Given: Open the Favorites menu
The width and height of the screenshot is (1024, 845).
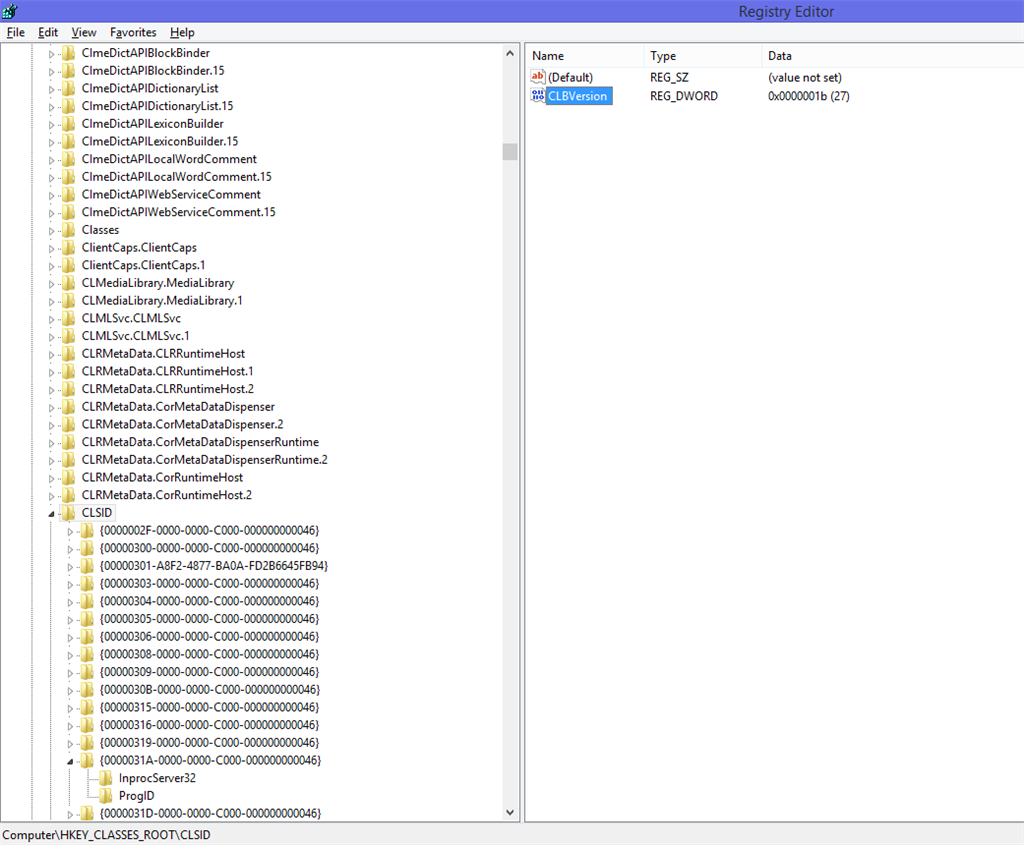Looking at the screenshot, I should coord(133,32).
